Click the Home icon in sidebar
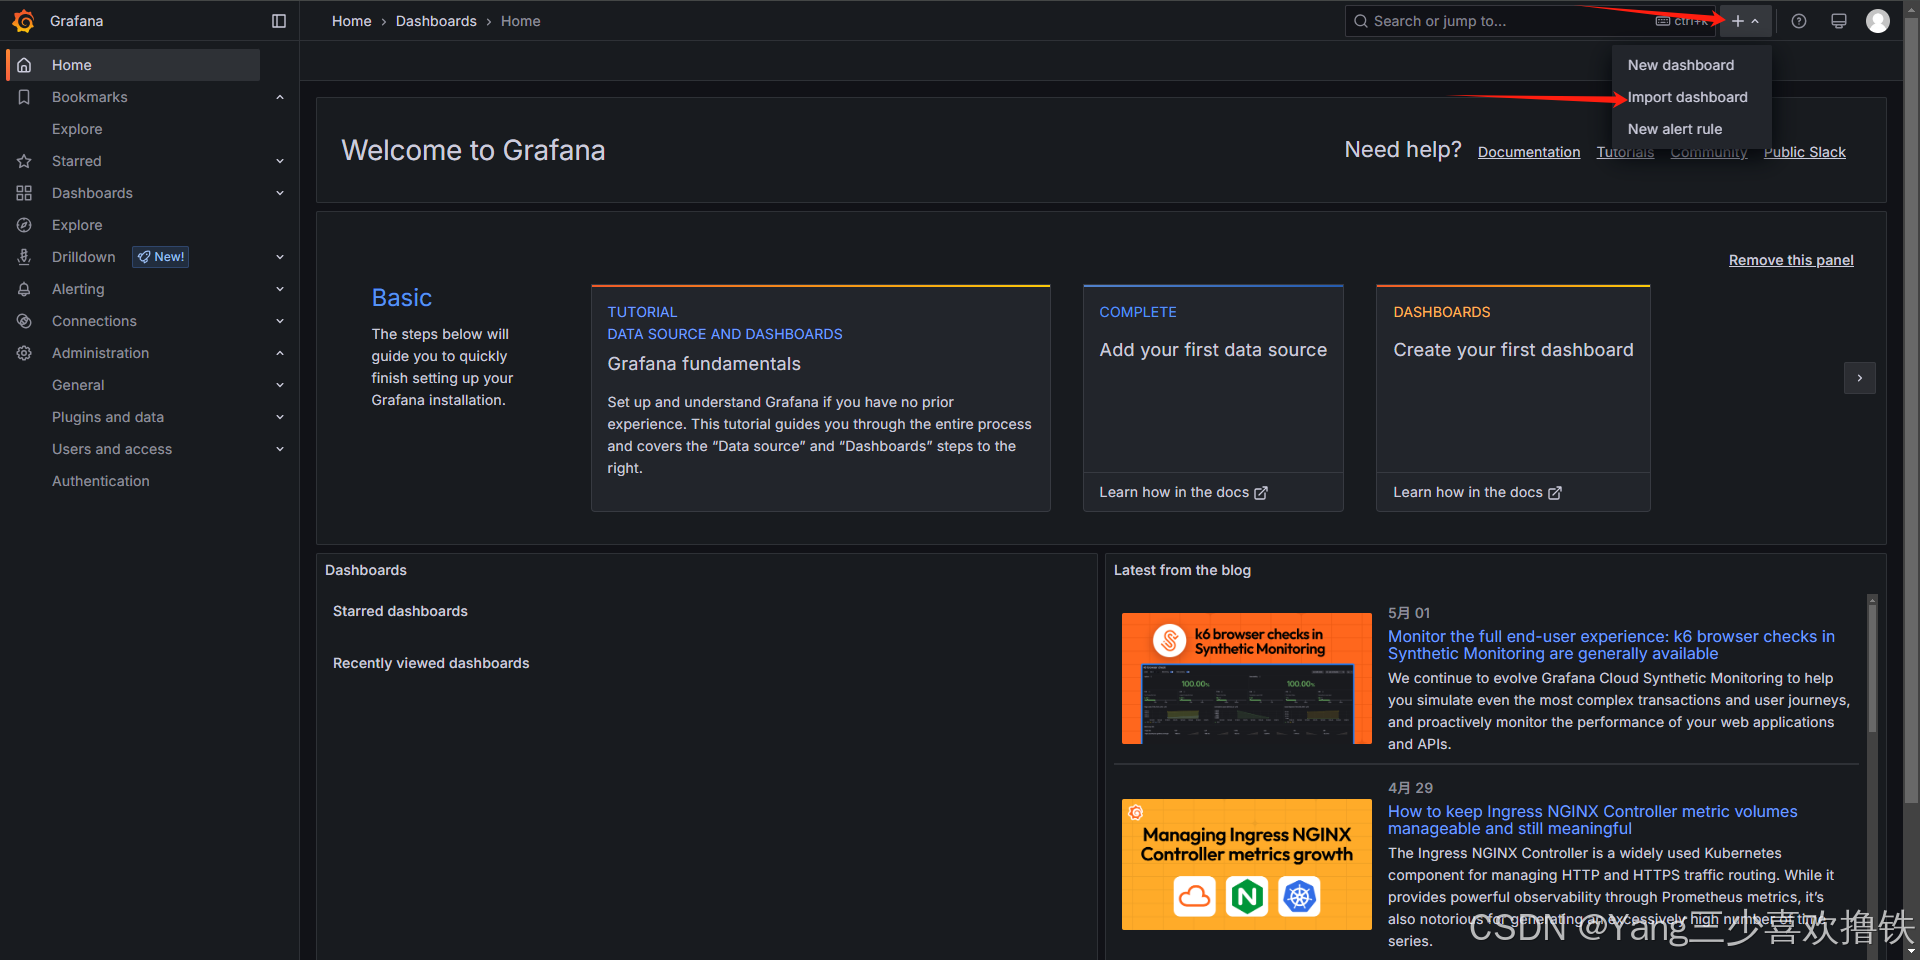Screen dimensions: 1920x960 click(24, 65)
